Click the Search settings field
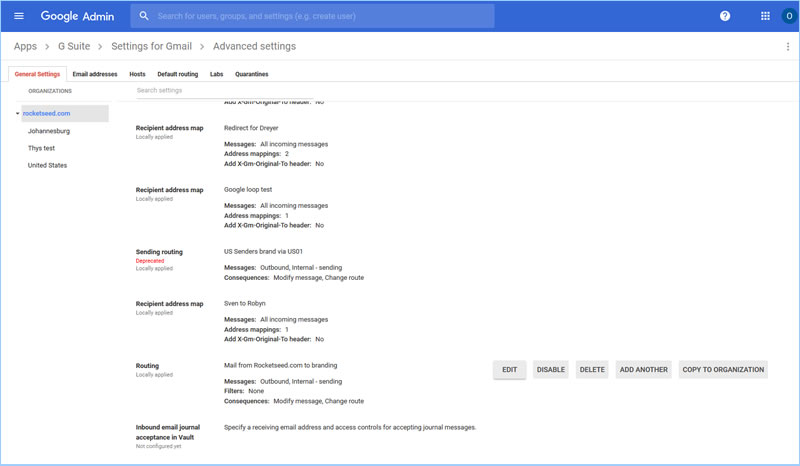 pyautogui.click(x=224, y=90)
